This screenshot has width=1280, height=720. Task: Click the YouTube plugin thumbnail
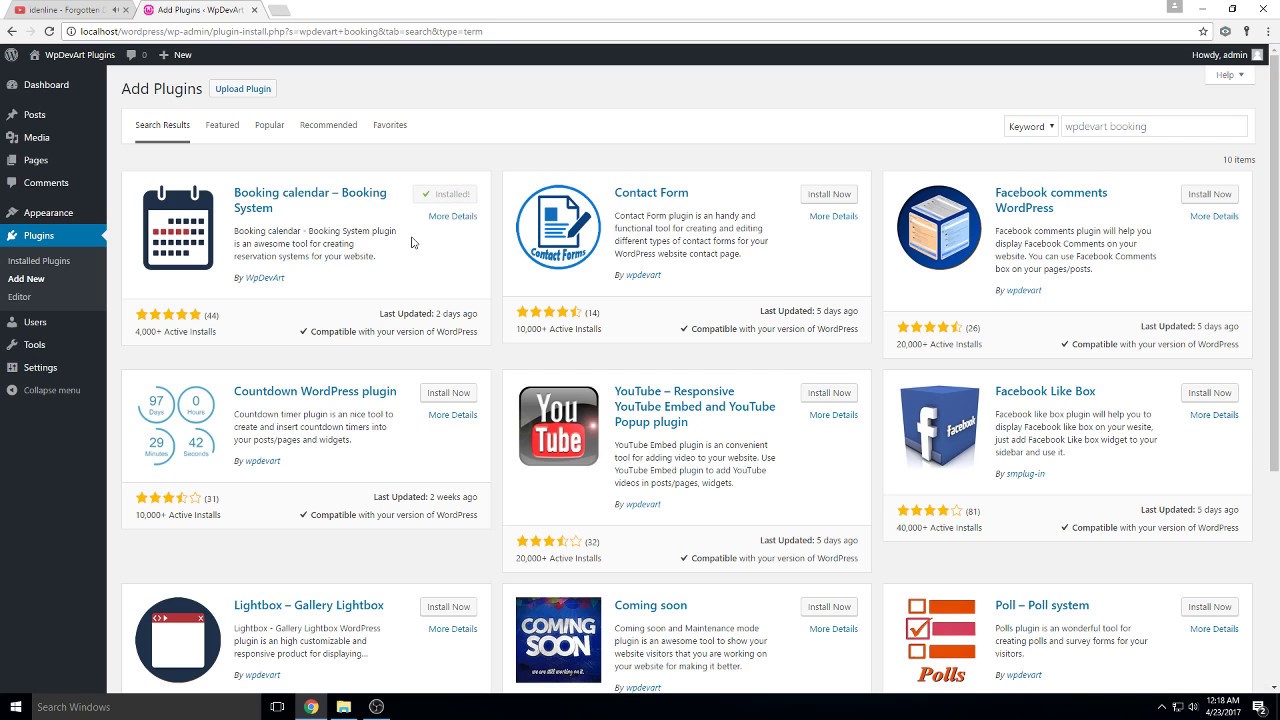point(558,426)
